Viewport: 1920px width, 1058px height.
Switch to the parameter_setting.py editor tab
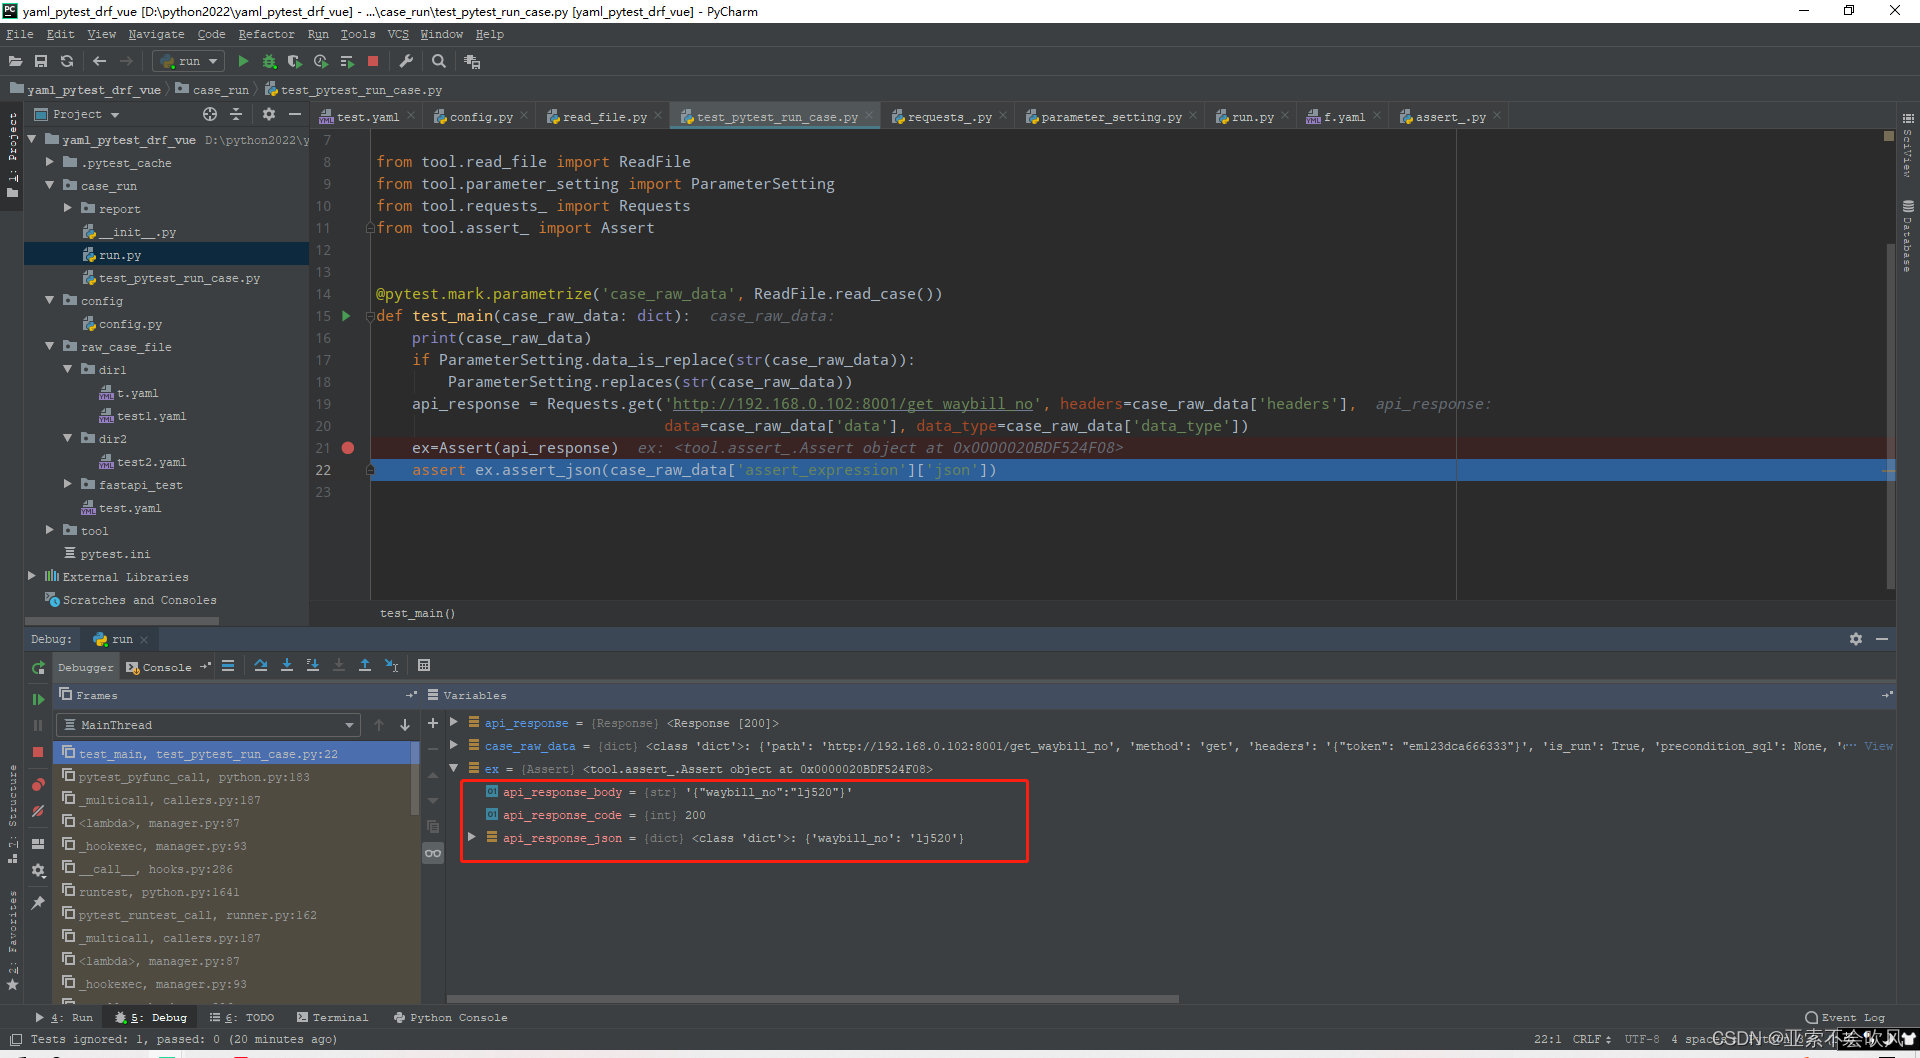point(1111,117)
